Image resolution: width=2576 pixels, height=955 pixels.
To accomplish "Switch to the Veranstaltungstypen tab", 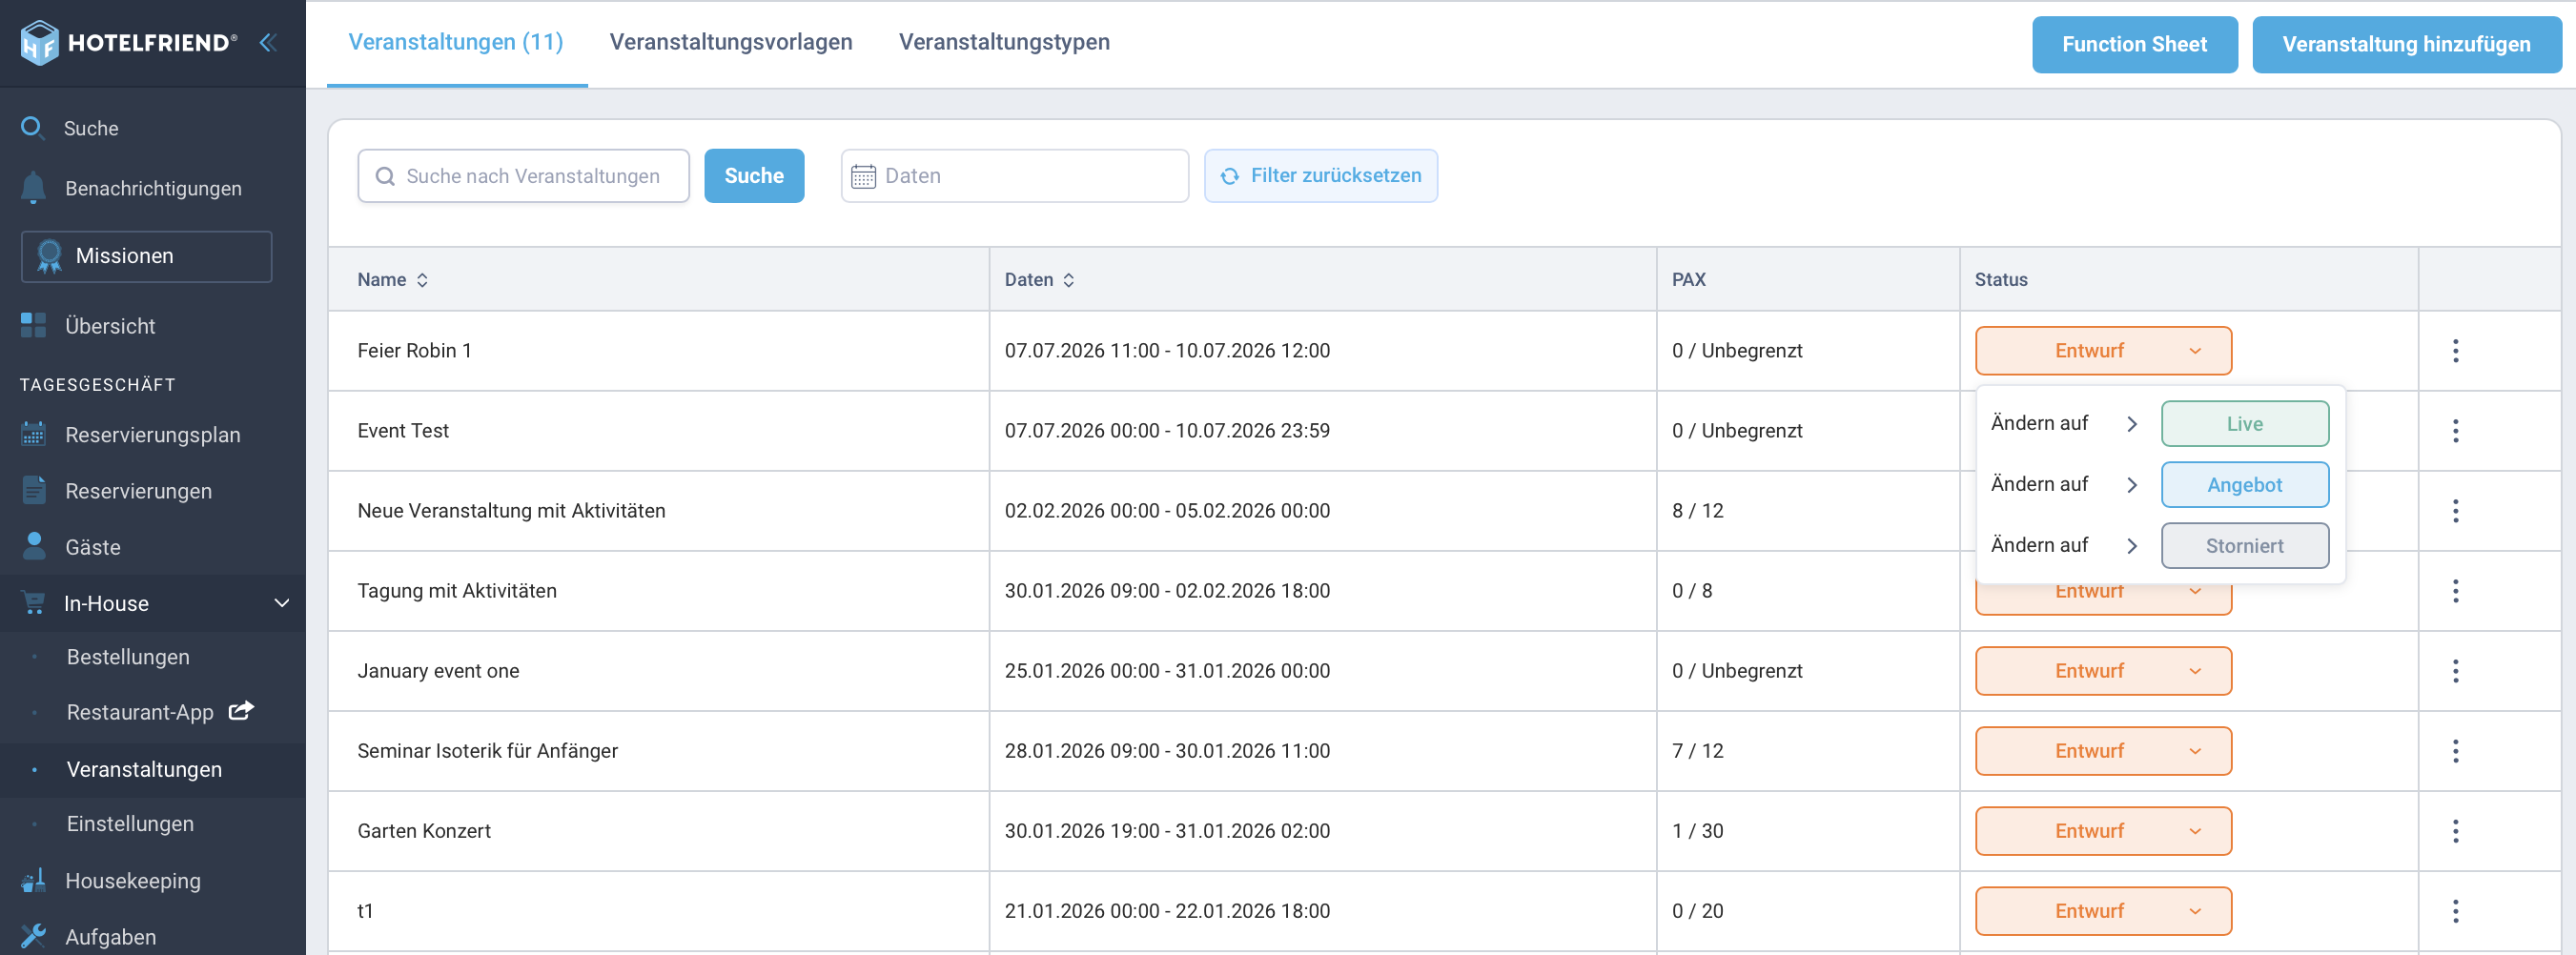I will pyautogui.click(x=1004, y=42).
